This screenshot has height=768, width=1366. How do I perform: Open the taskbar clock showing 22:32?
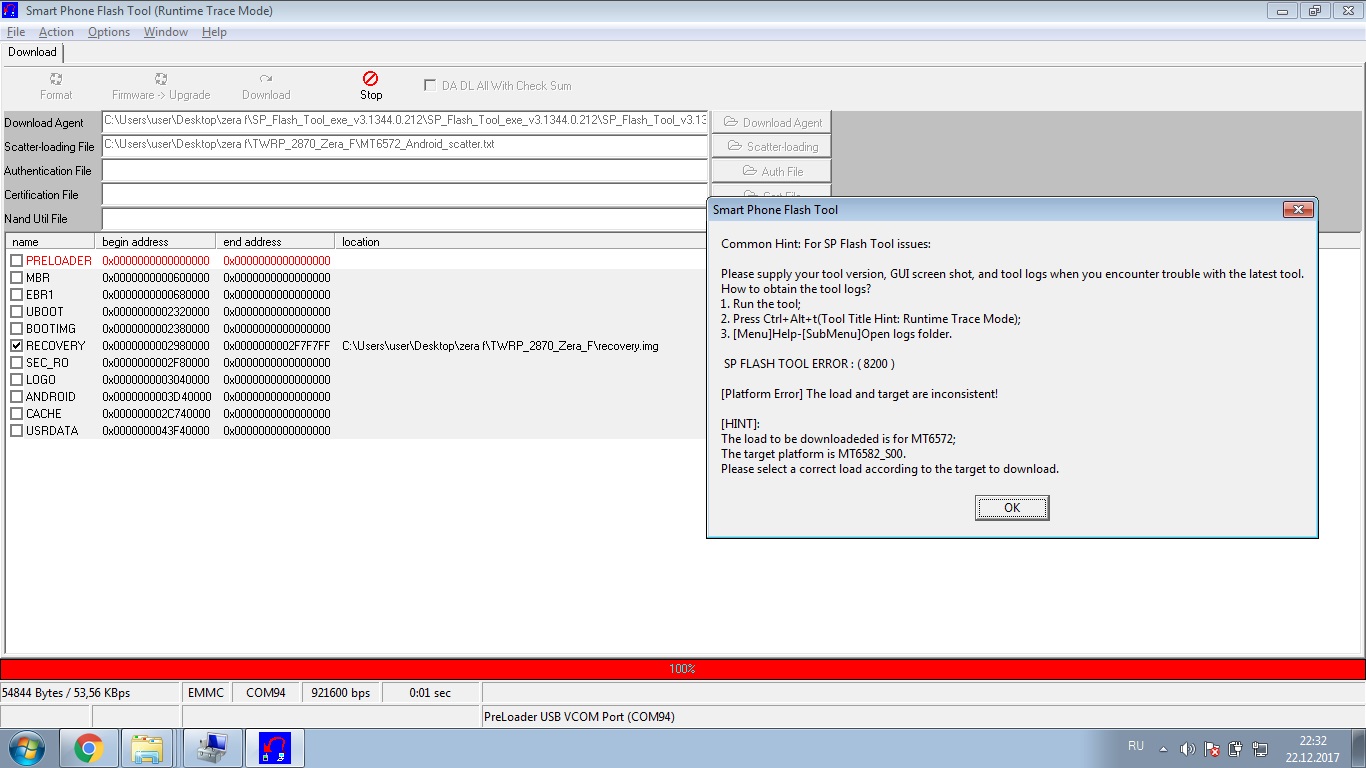tap(1313, 749)
